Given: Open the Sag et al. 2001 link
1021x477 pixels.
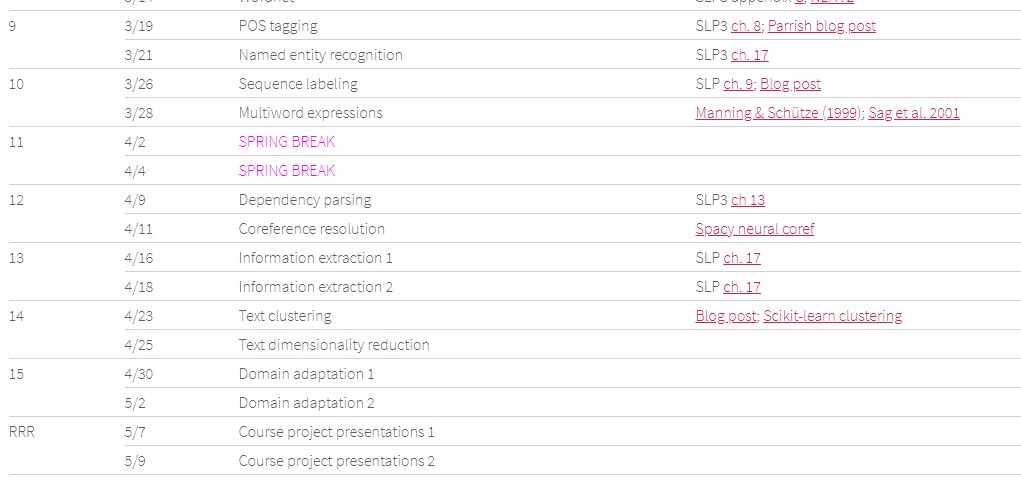Looking at the screenshot, I should 914,113.
